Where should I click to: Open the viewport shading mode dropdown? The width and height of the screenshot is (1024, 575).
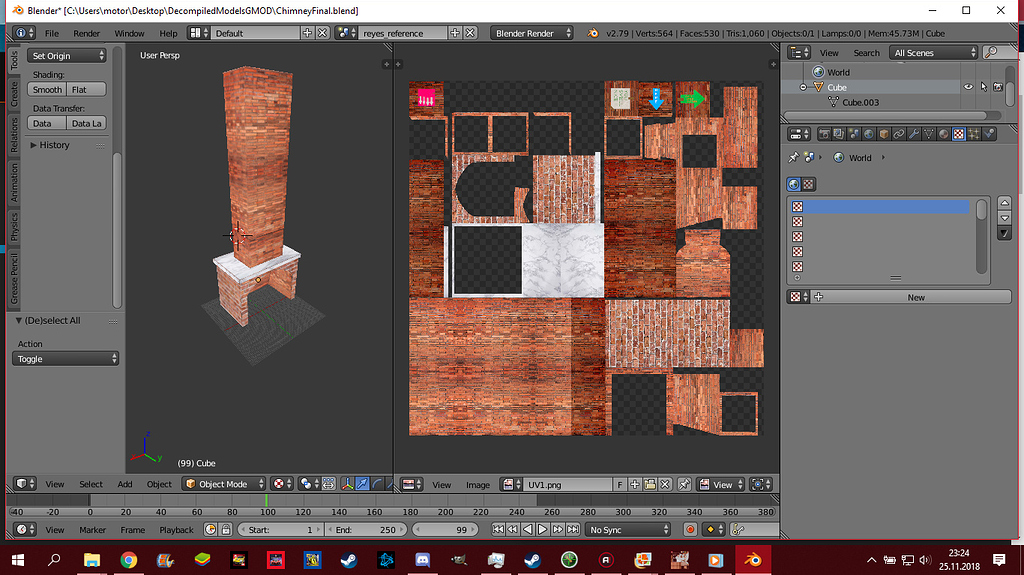point(281,484)
